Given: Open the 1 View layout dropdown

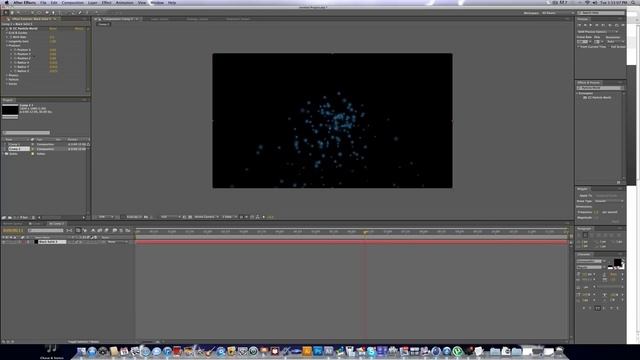Looking at the screenshot, I should [x=229, y=217].
